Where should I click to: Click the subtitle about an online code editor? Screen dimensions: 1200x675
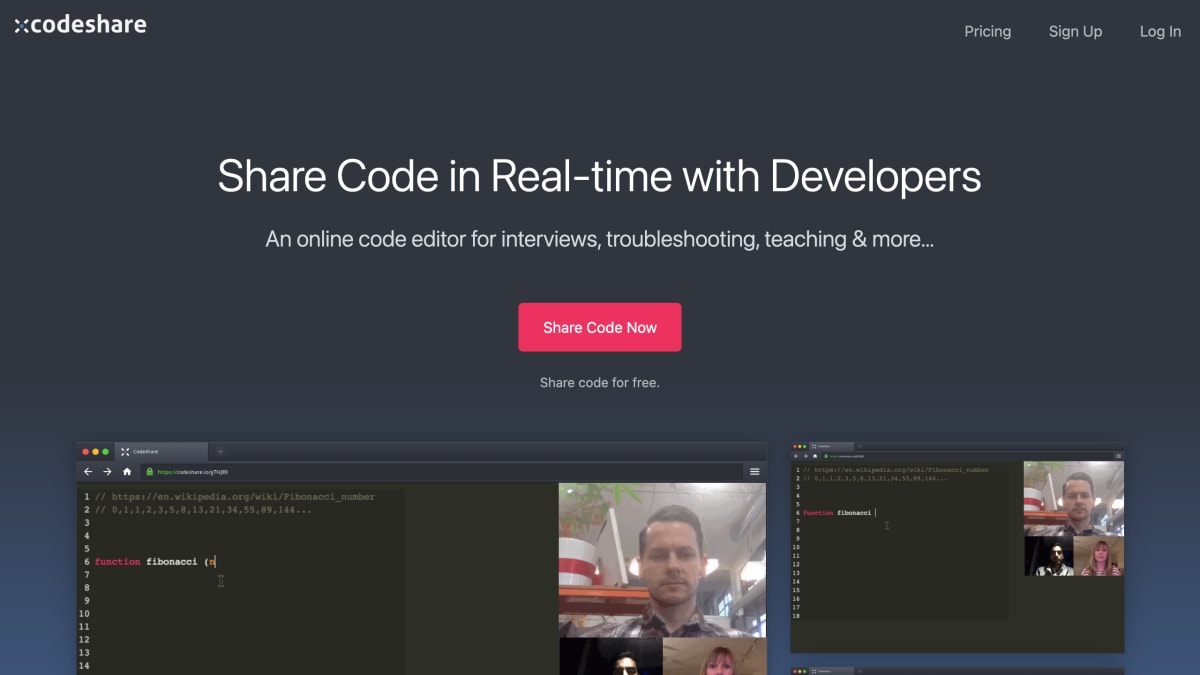(x=599, y=240)
